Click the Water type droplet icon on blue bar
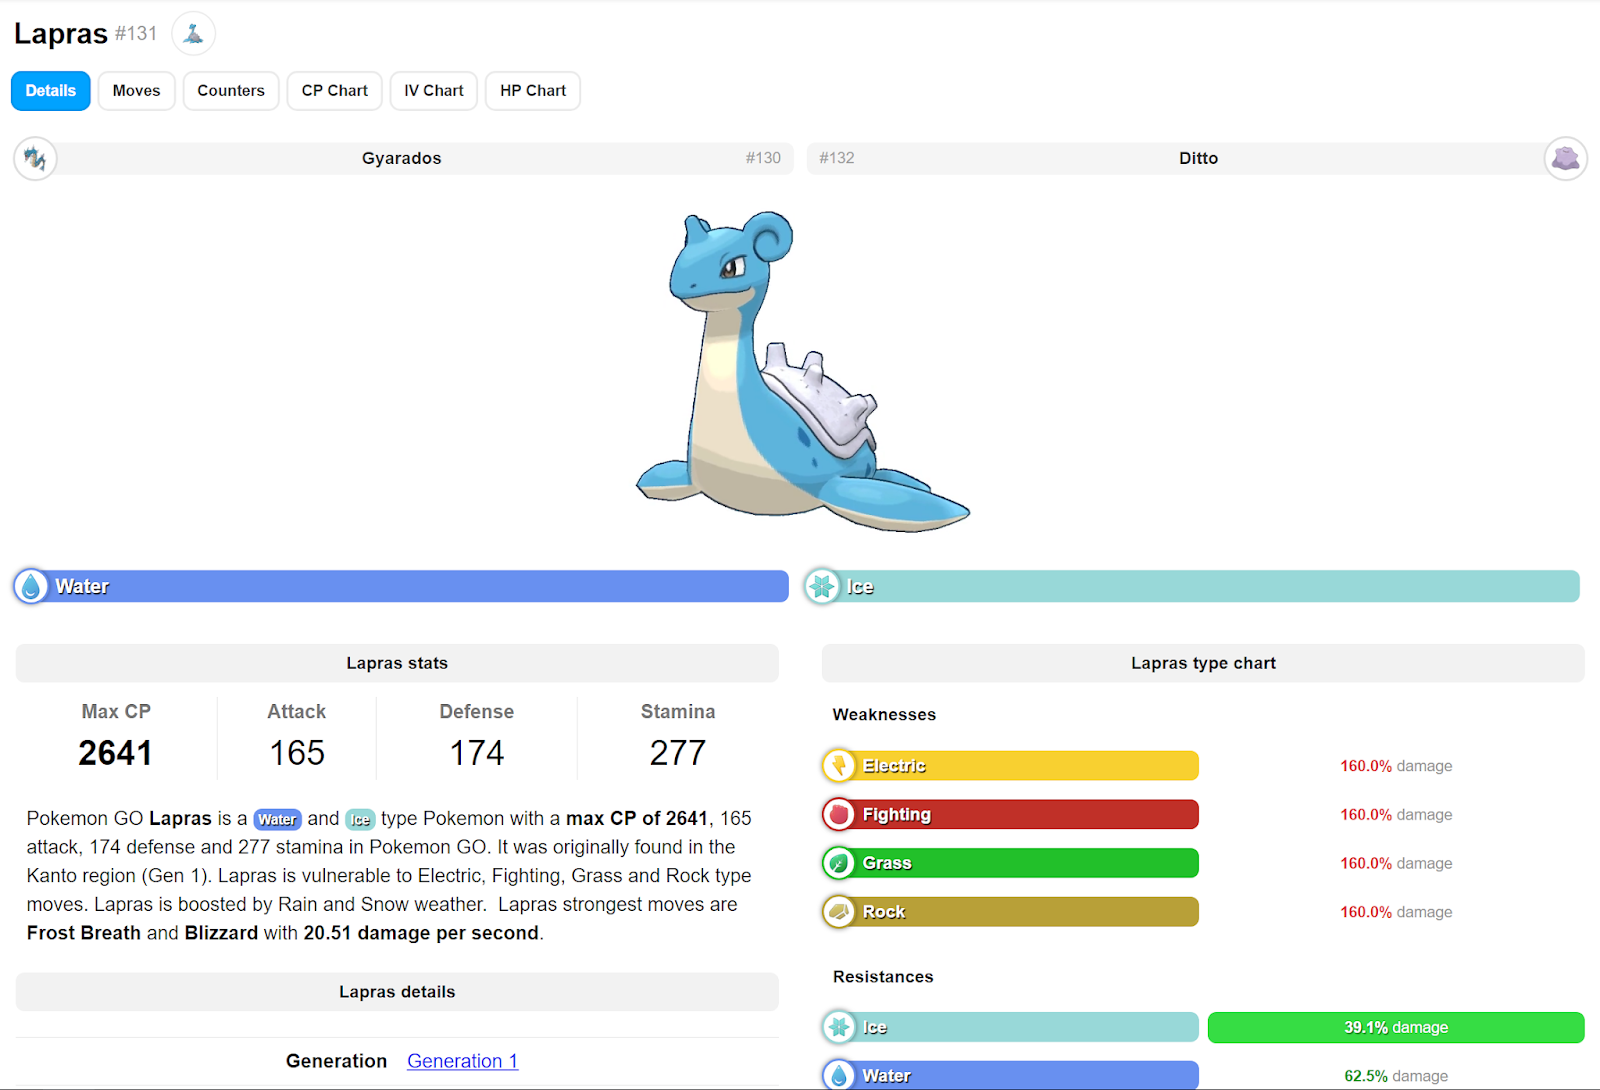 pyautogui.click(x=31, y=587)
